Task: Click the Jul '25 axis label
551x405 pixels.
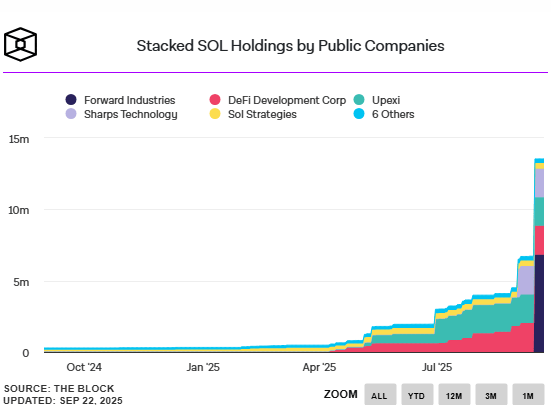Action: 437,367
